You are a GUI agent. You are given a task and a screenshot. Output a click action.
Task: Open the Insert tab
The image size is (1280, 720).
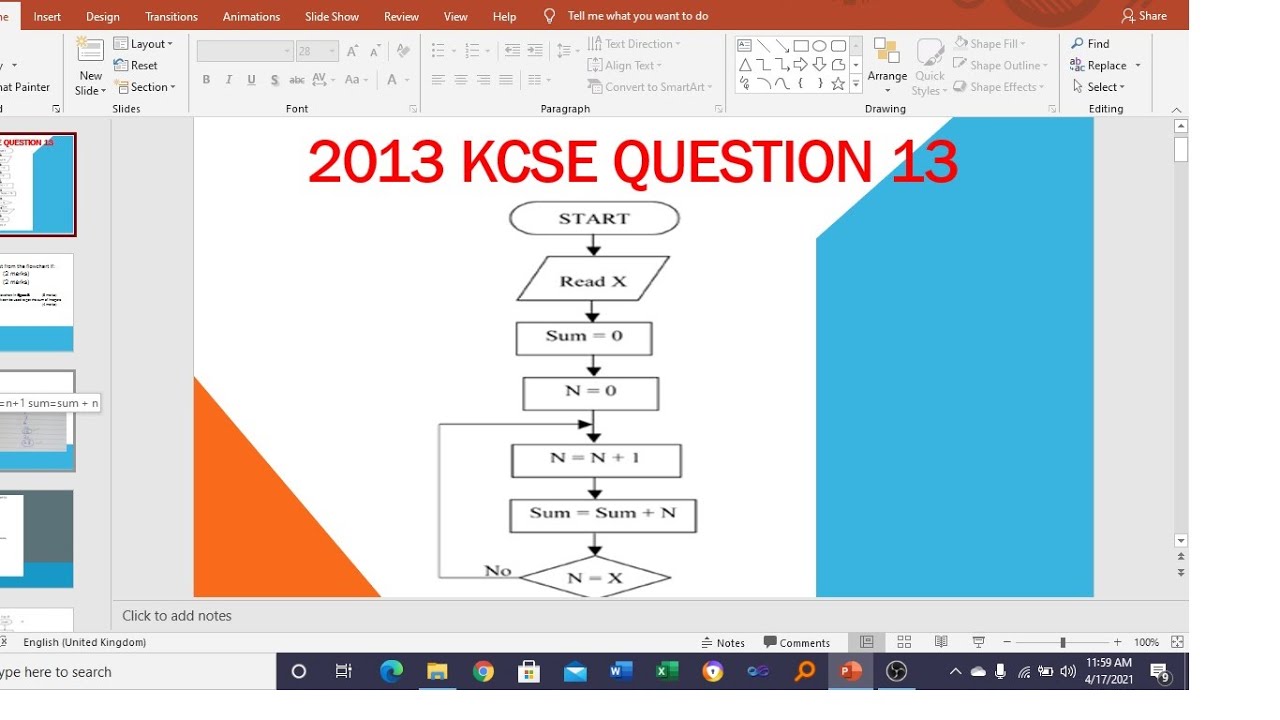[47, 16]
